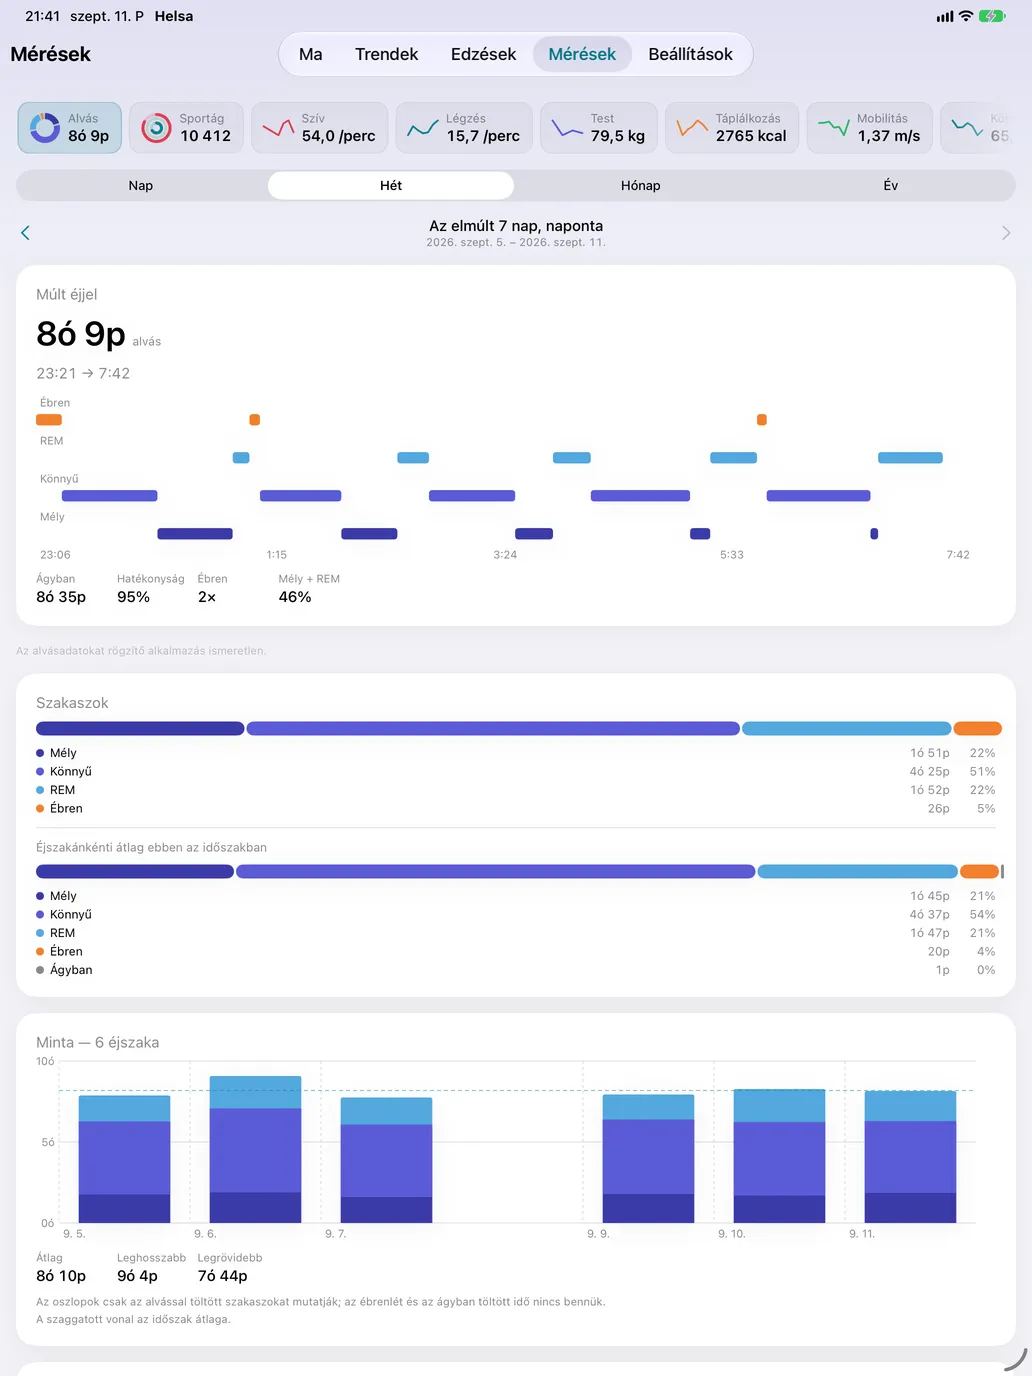Viewport: 1032px width, 1376px height.
Task: Go to previous week with left chevron
Action: tap(25, 233)
